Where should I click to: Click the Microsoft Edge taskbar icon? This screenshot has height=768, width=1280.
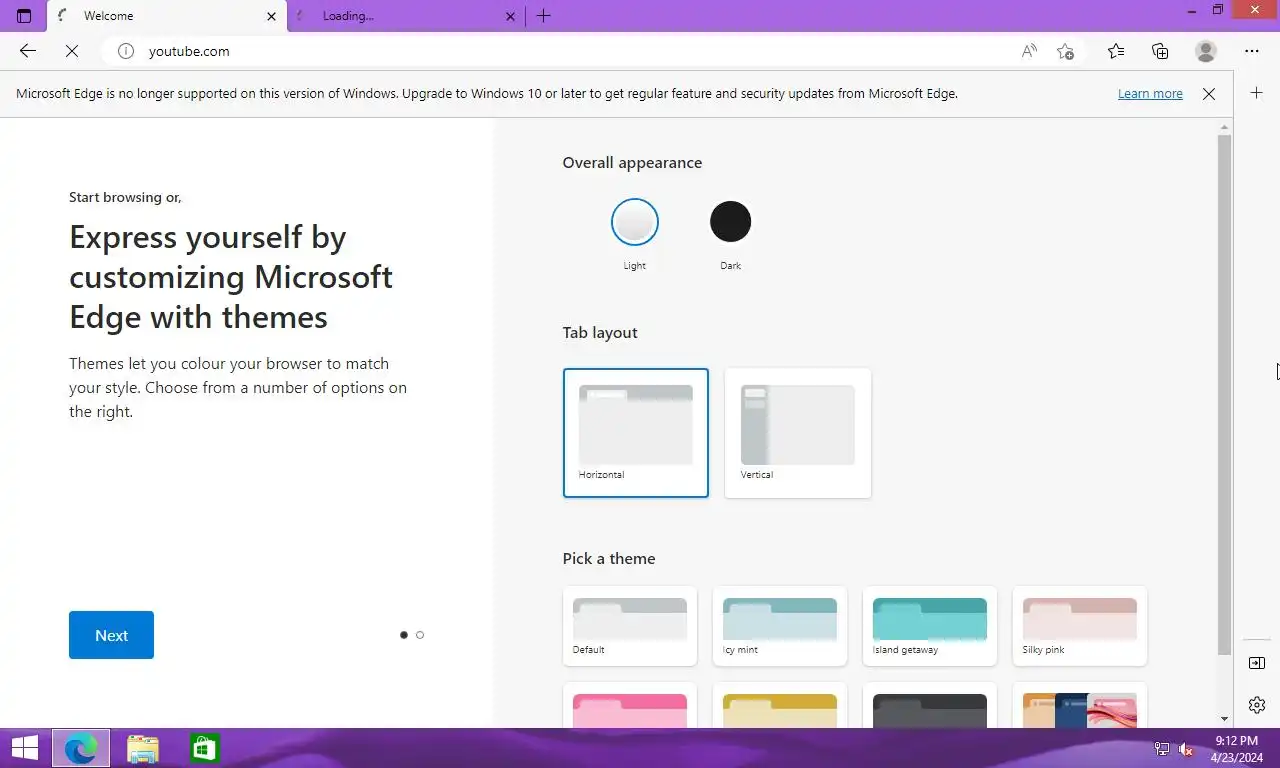click(81, 748)
